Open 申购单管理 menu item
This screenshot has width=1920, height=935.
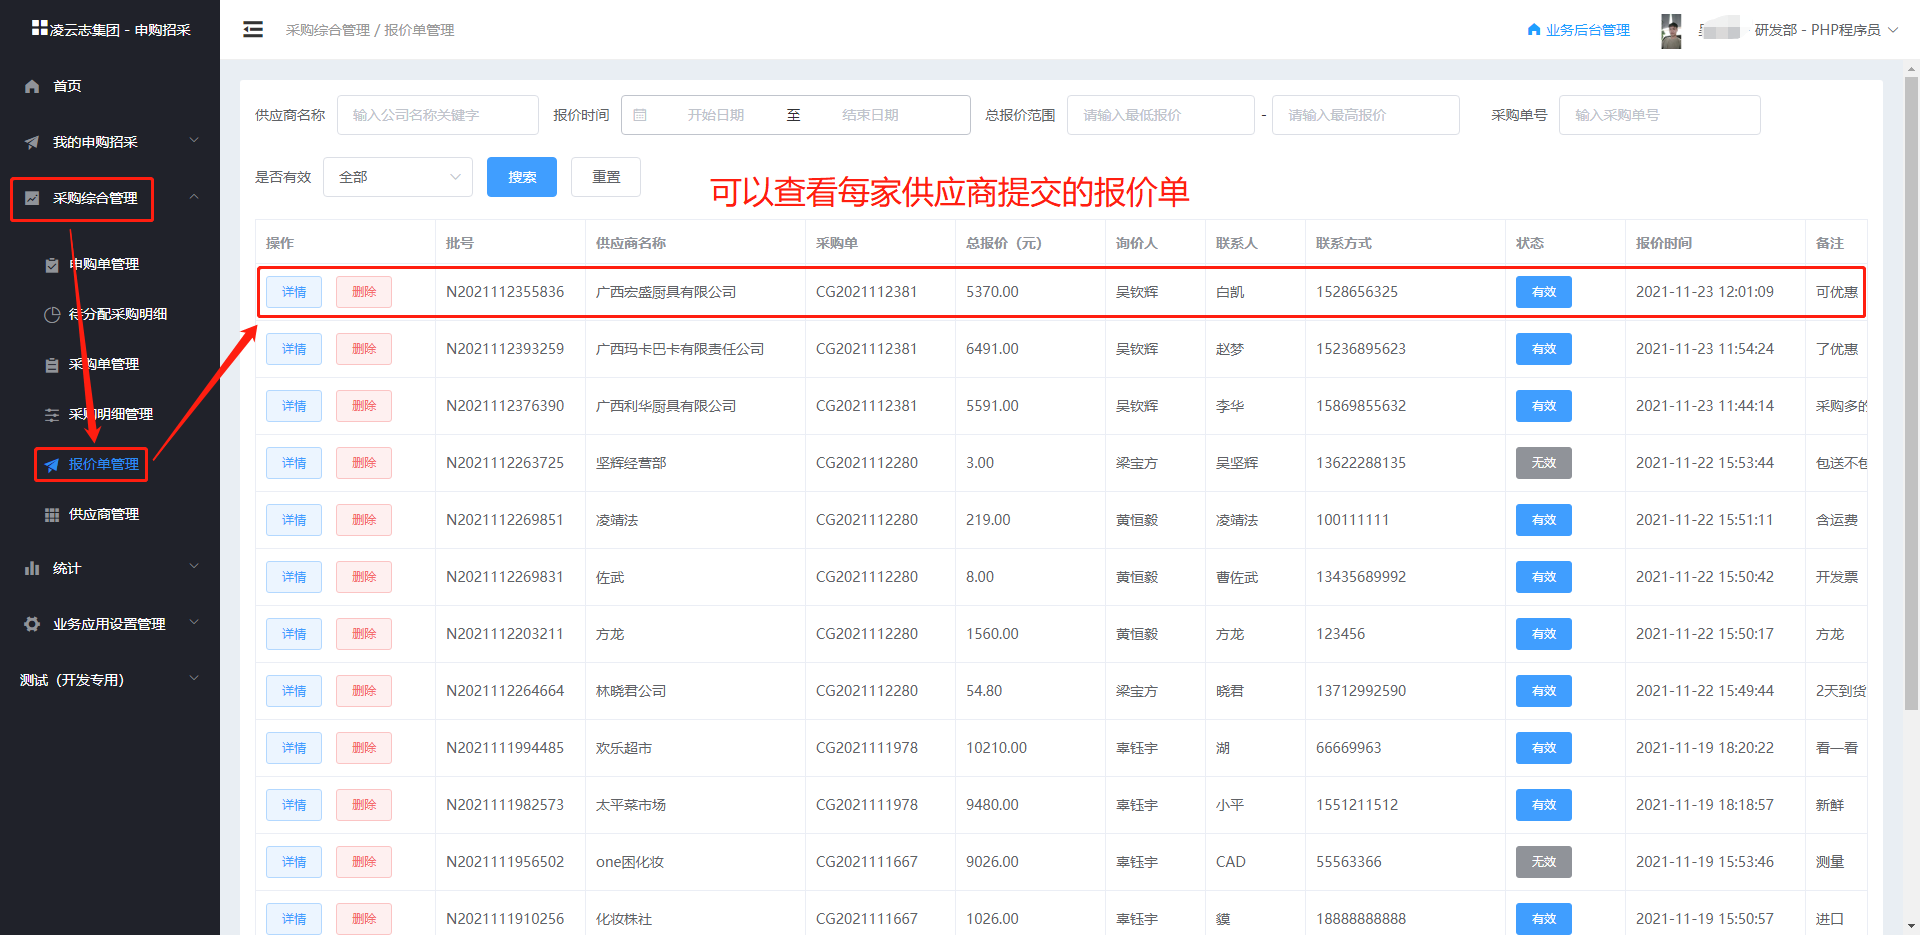104,264
